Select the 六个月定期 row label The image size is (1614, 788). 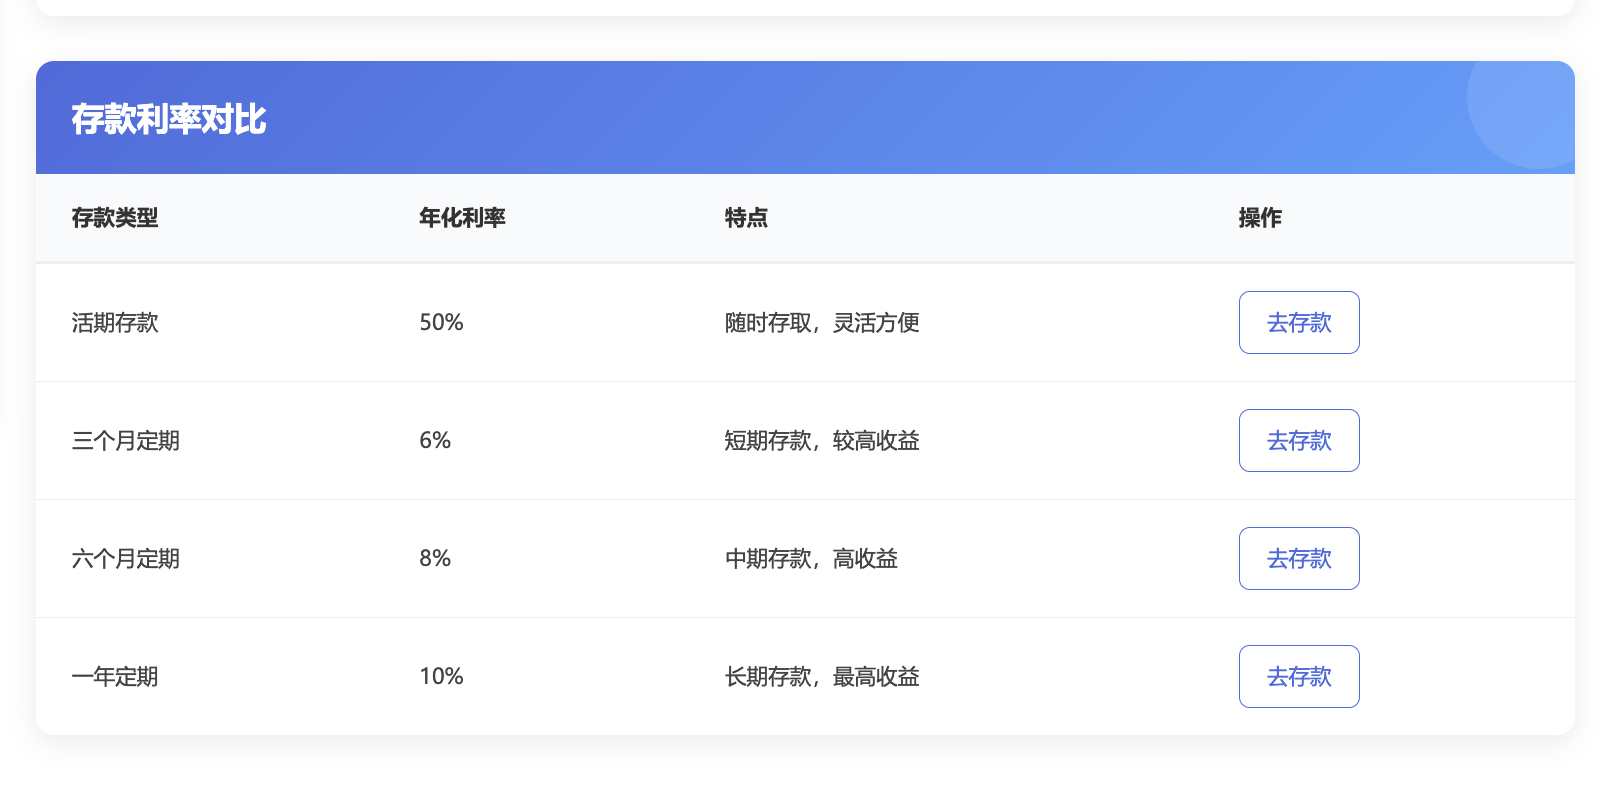pyautogui.click(x=125, y=559)
